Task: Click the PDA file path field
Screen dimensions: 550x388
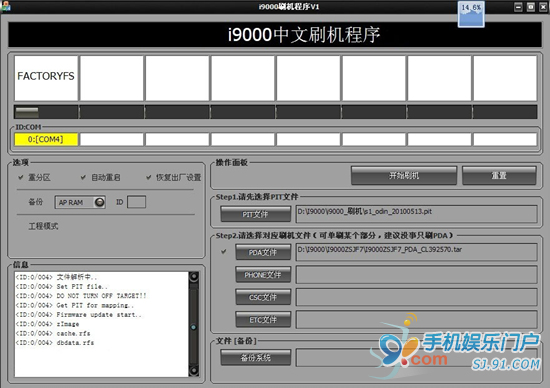Action: coord(416,252)
